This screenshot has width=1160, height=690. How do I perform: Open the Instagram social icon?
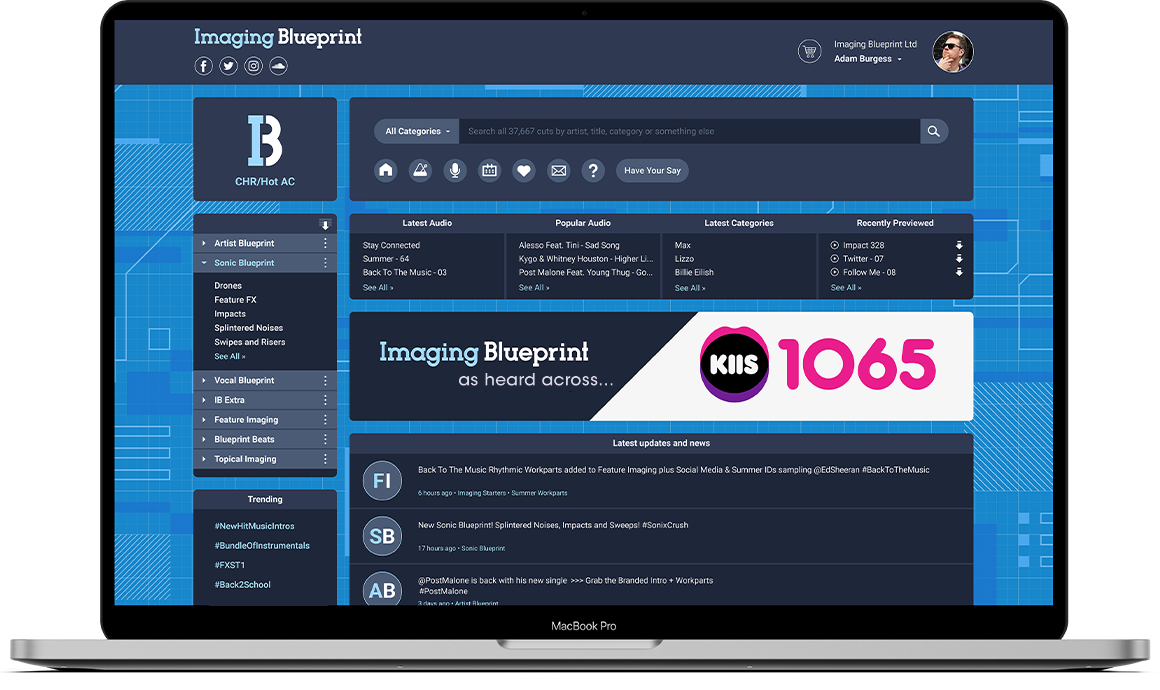[x=254, y=66]
